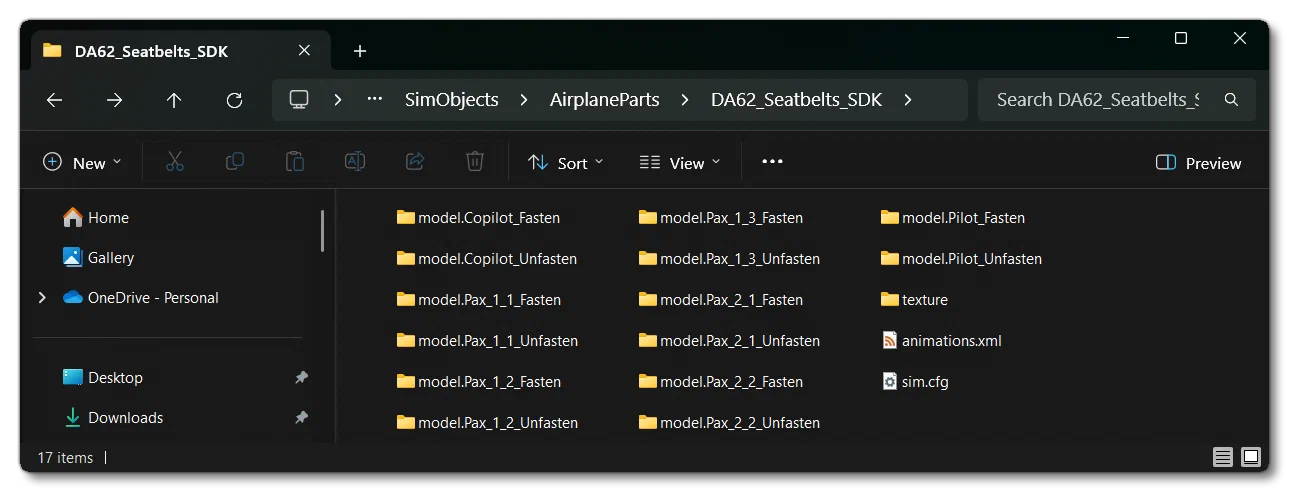The height and width of the screenshot is (492, 1289).
Task: Select model.Pax_1_3_Unfasten folder
Action: point(729,259)
